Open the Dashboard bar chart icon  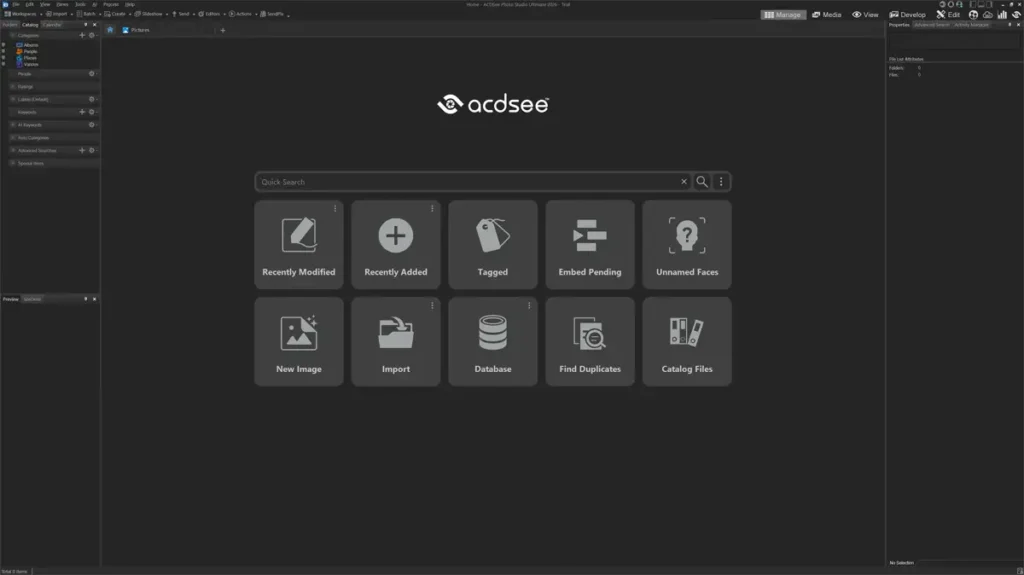pyautogui.click(x=1002, y=14)
